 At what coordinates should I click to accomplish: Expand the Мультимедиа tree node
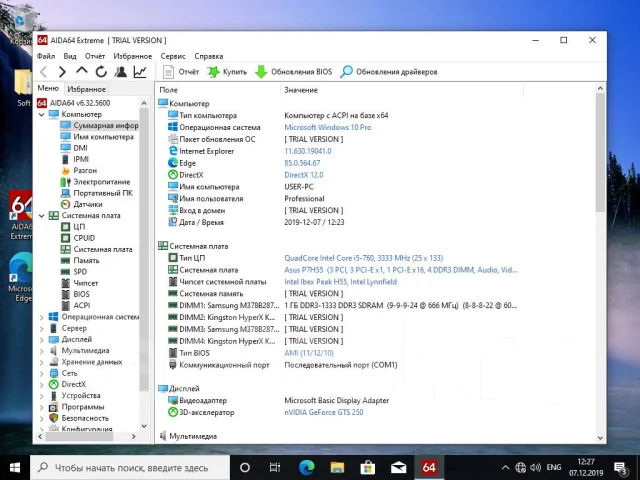click(x=42, y=351)
